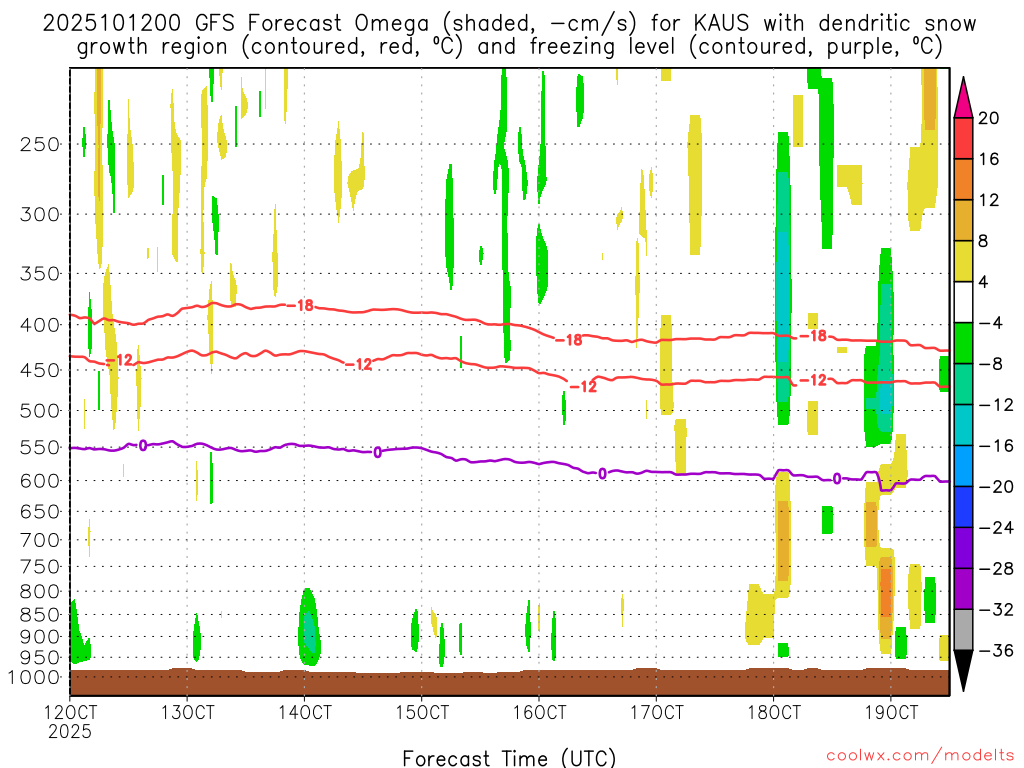Screen dimensions: 1024x768
Task: Click the purple 0 freezing label near 185CT
Action: pos(837,479)
